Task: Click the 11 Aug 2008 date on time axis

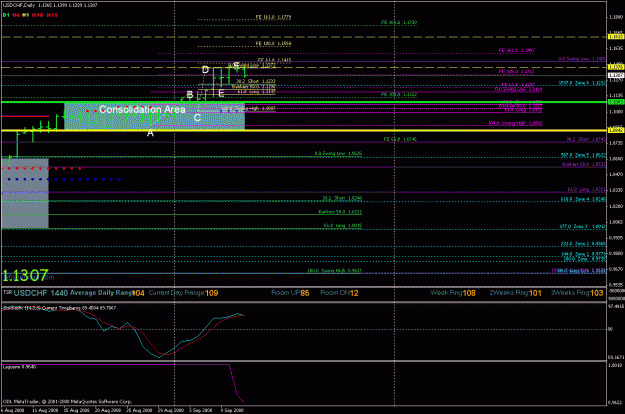Action: point(45,410)
